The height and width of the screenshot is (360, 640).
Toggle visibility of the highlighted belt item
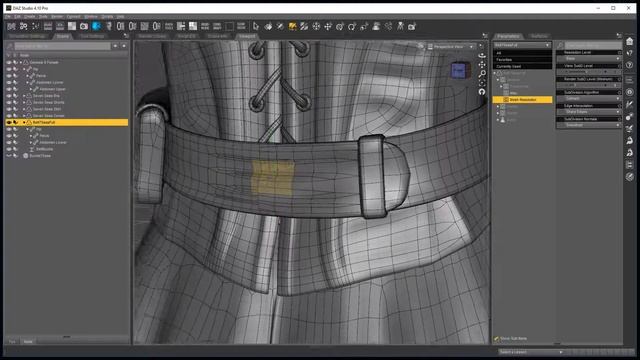[x=9, y=122]
